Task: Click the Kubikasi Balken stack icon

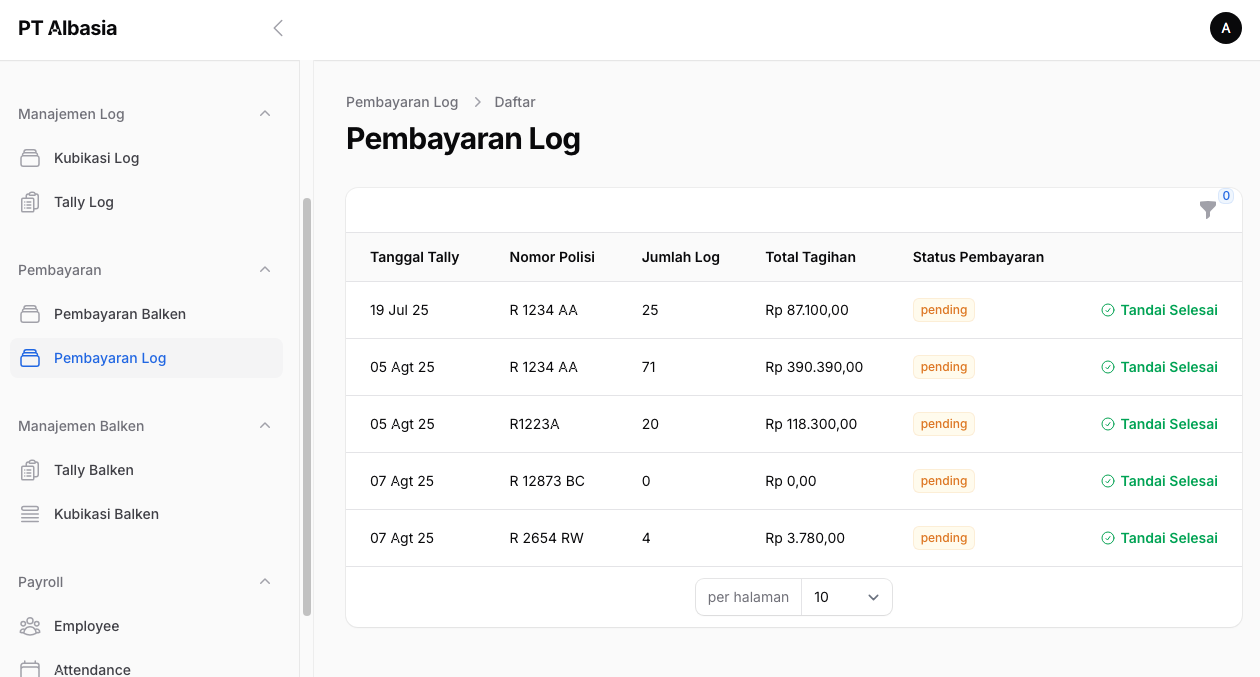Action: tap(30, 514)
